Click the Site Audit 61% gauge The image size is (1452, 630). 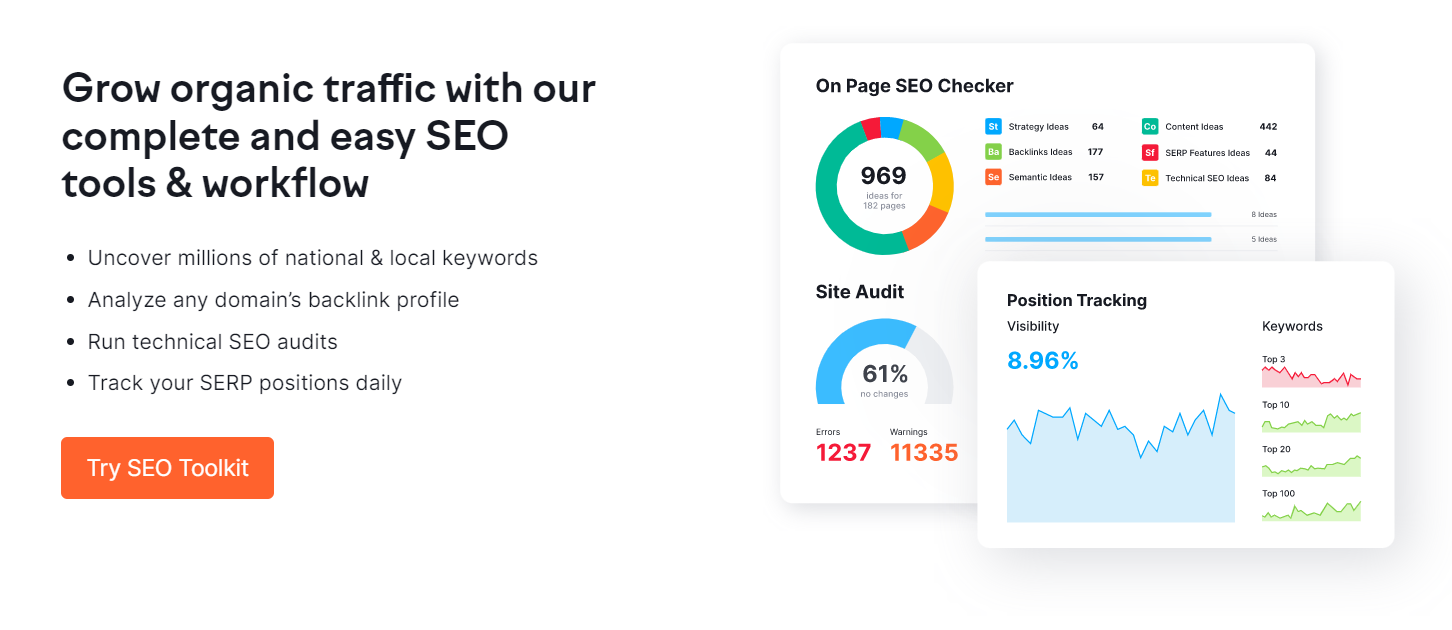[884, 370]
